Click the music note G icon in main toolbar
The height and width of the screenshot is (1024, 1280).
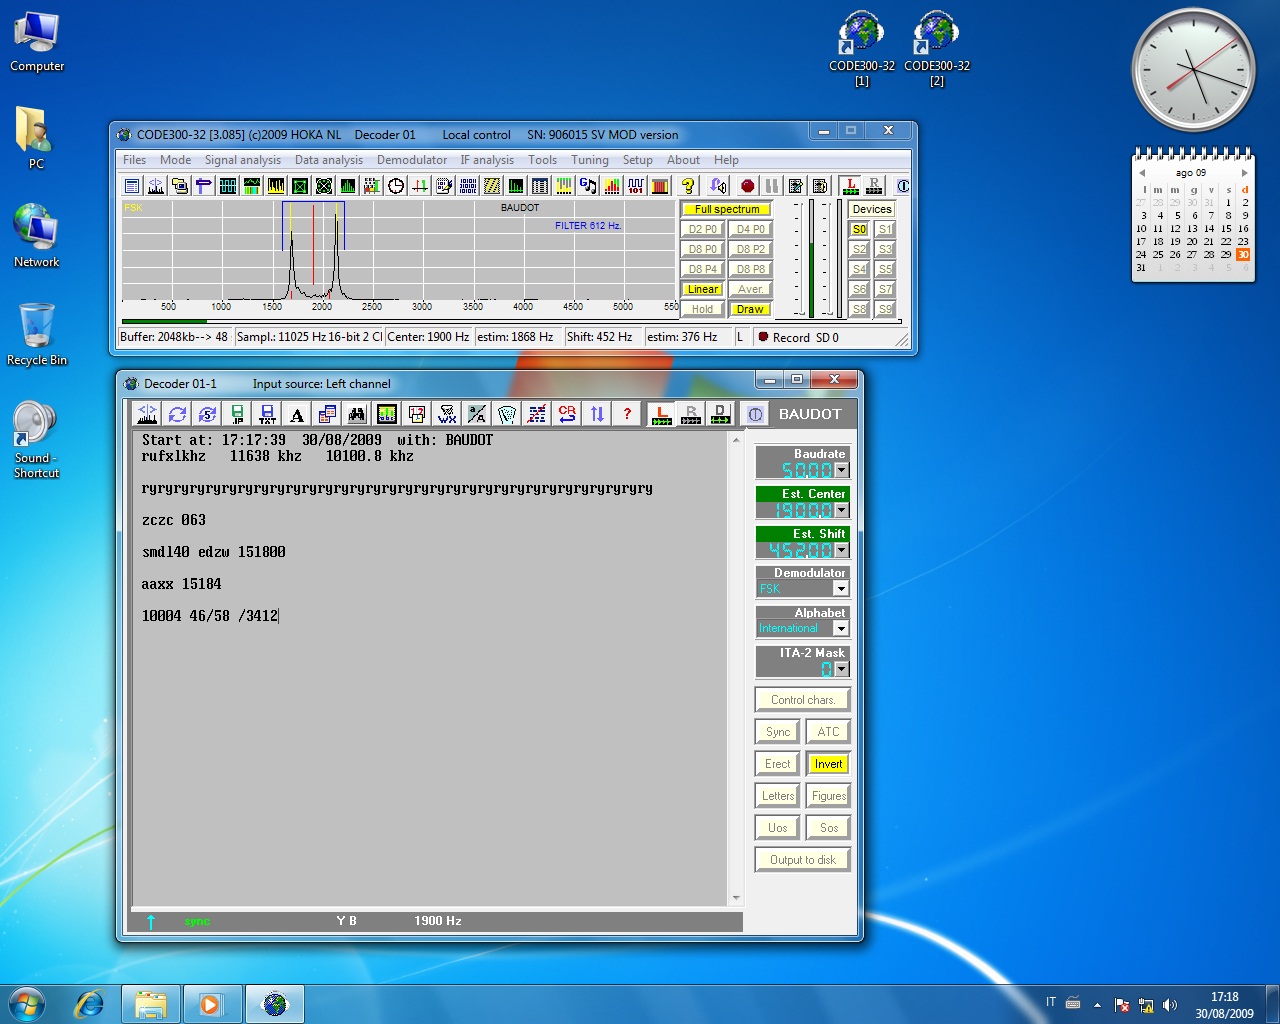588,186
